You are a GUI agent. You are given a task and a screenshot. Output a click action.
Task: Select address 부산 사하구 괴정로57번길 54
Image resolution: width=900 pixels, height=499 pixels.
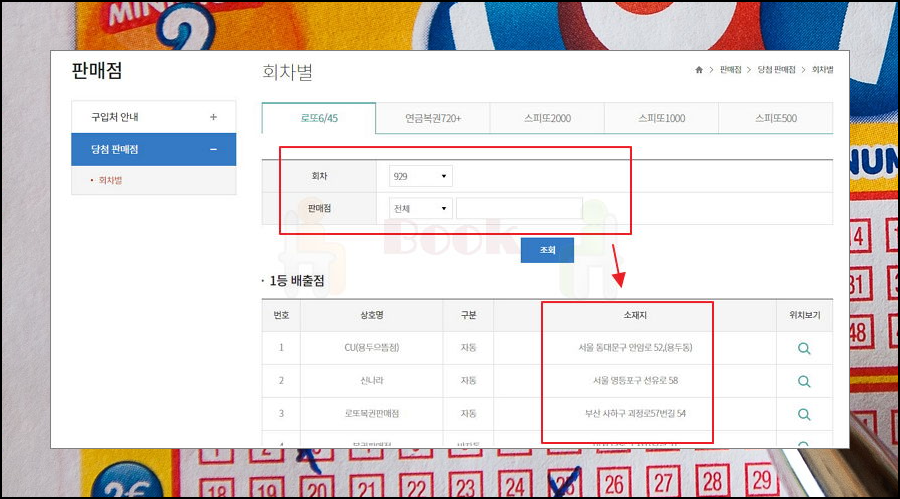[x=635, y=413]
